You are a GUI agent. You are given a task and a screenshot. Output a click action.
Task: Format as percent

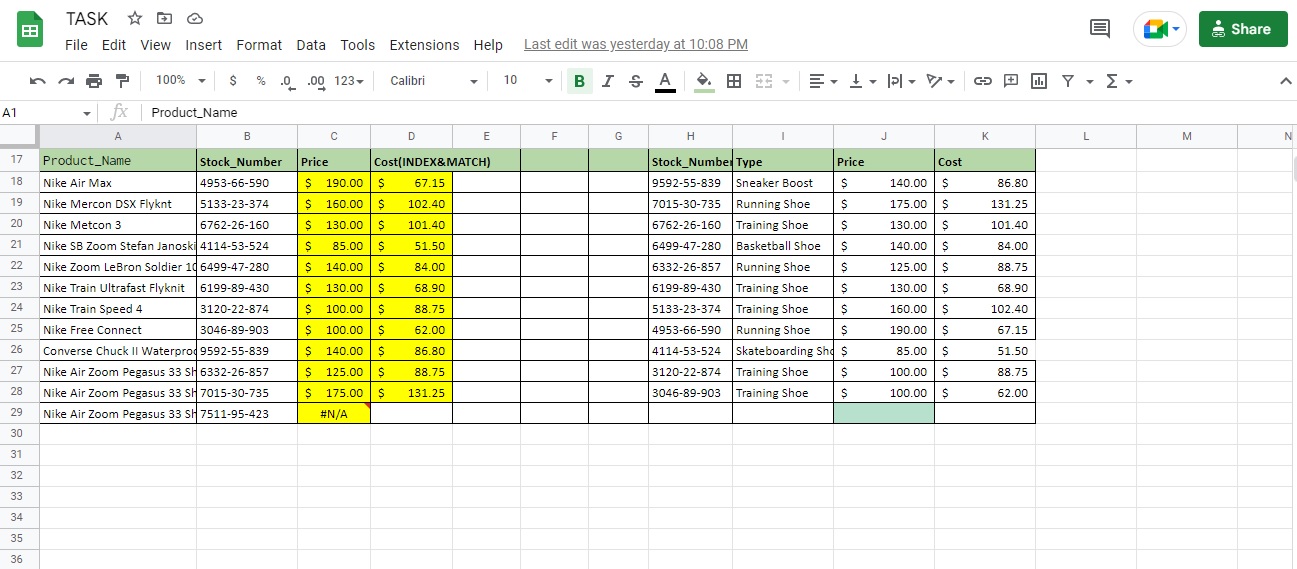pos(261,81)
